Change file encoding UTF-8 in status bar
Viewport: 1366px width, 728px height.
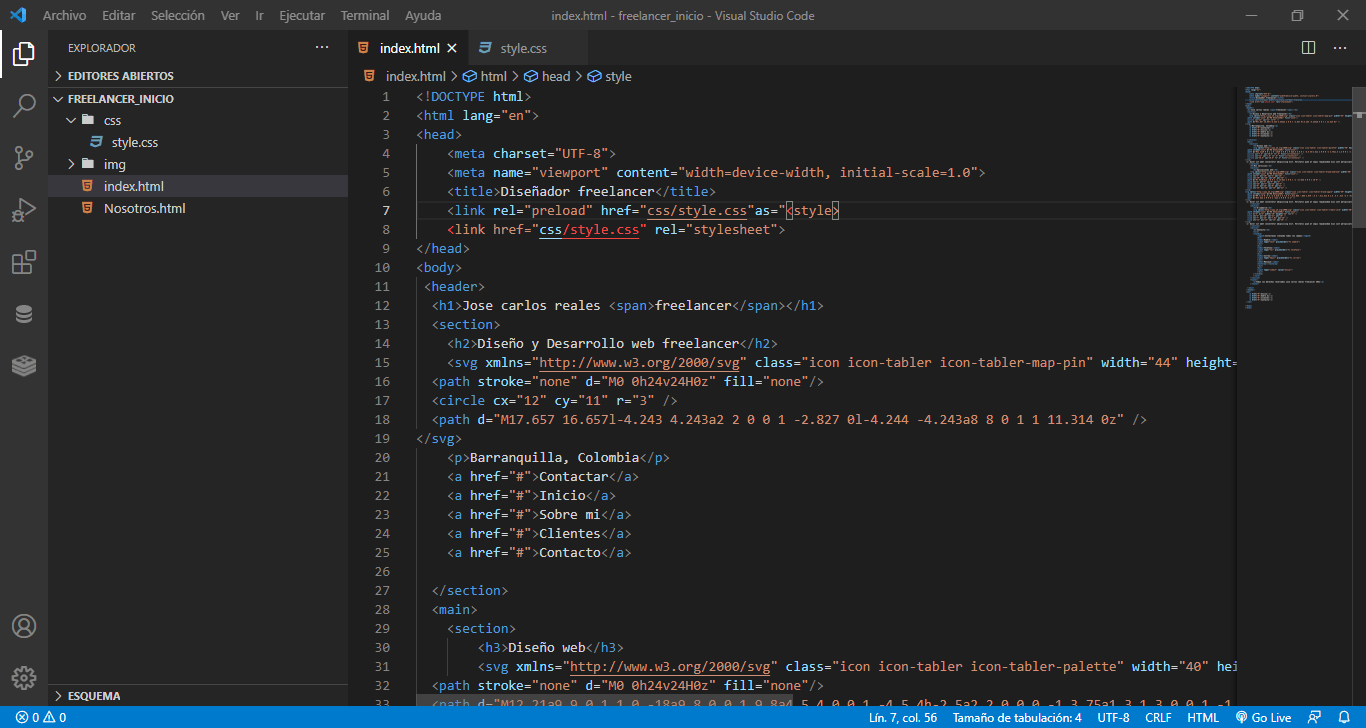1113,717
